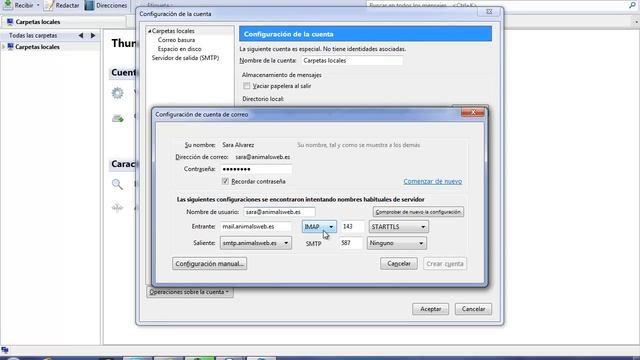Collapse Carpetas locales in account settings tree
Viewport: 640px width, 360px height.
(x=149, y=31)
